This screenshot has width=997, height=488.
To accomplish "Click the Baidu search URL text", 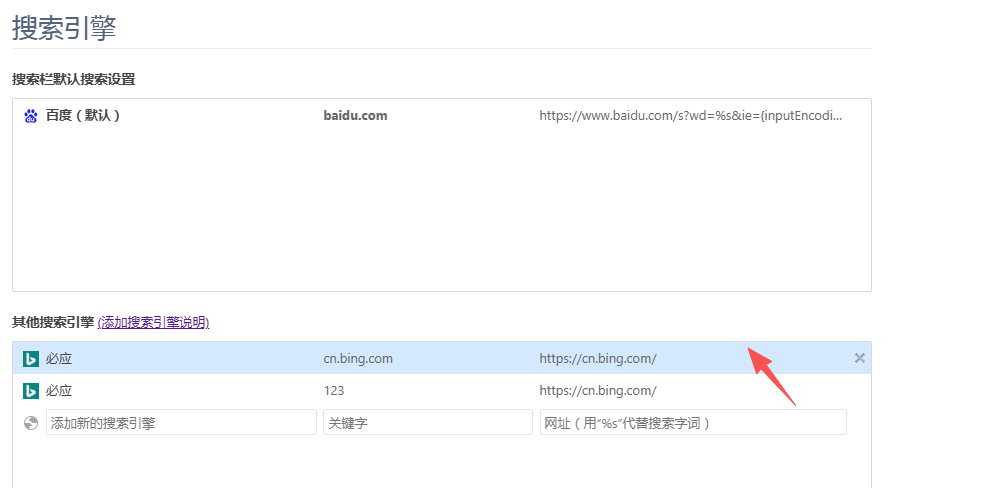I will click(691, 116).
